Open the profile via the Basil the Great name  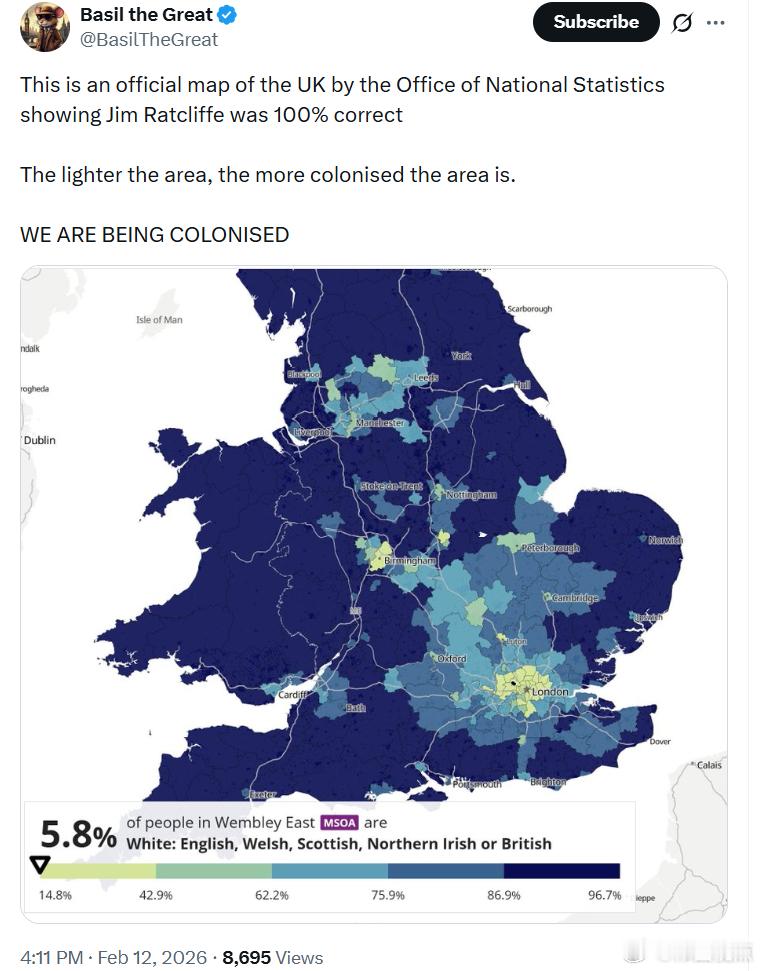(x=147, y=14)
